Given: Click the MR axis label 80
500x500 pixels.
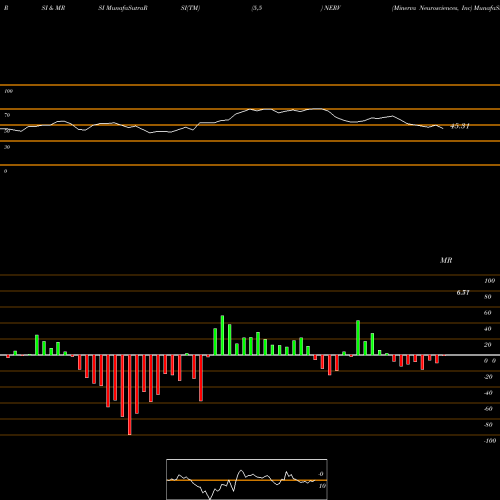Looking at the screenshot, I should pos(487,297).
